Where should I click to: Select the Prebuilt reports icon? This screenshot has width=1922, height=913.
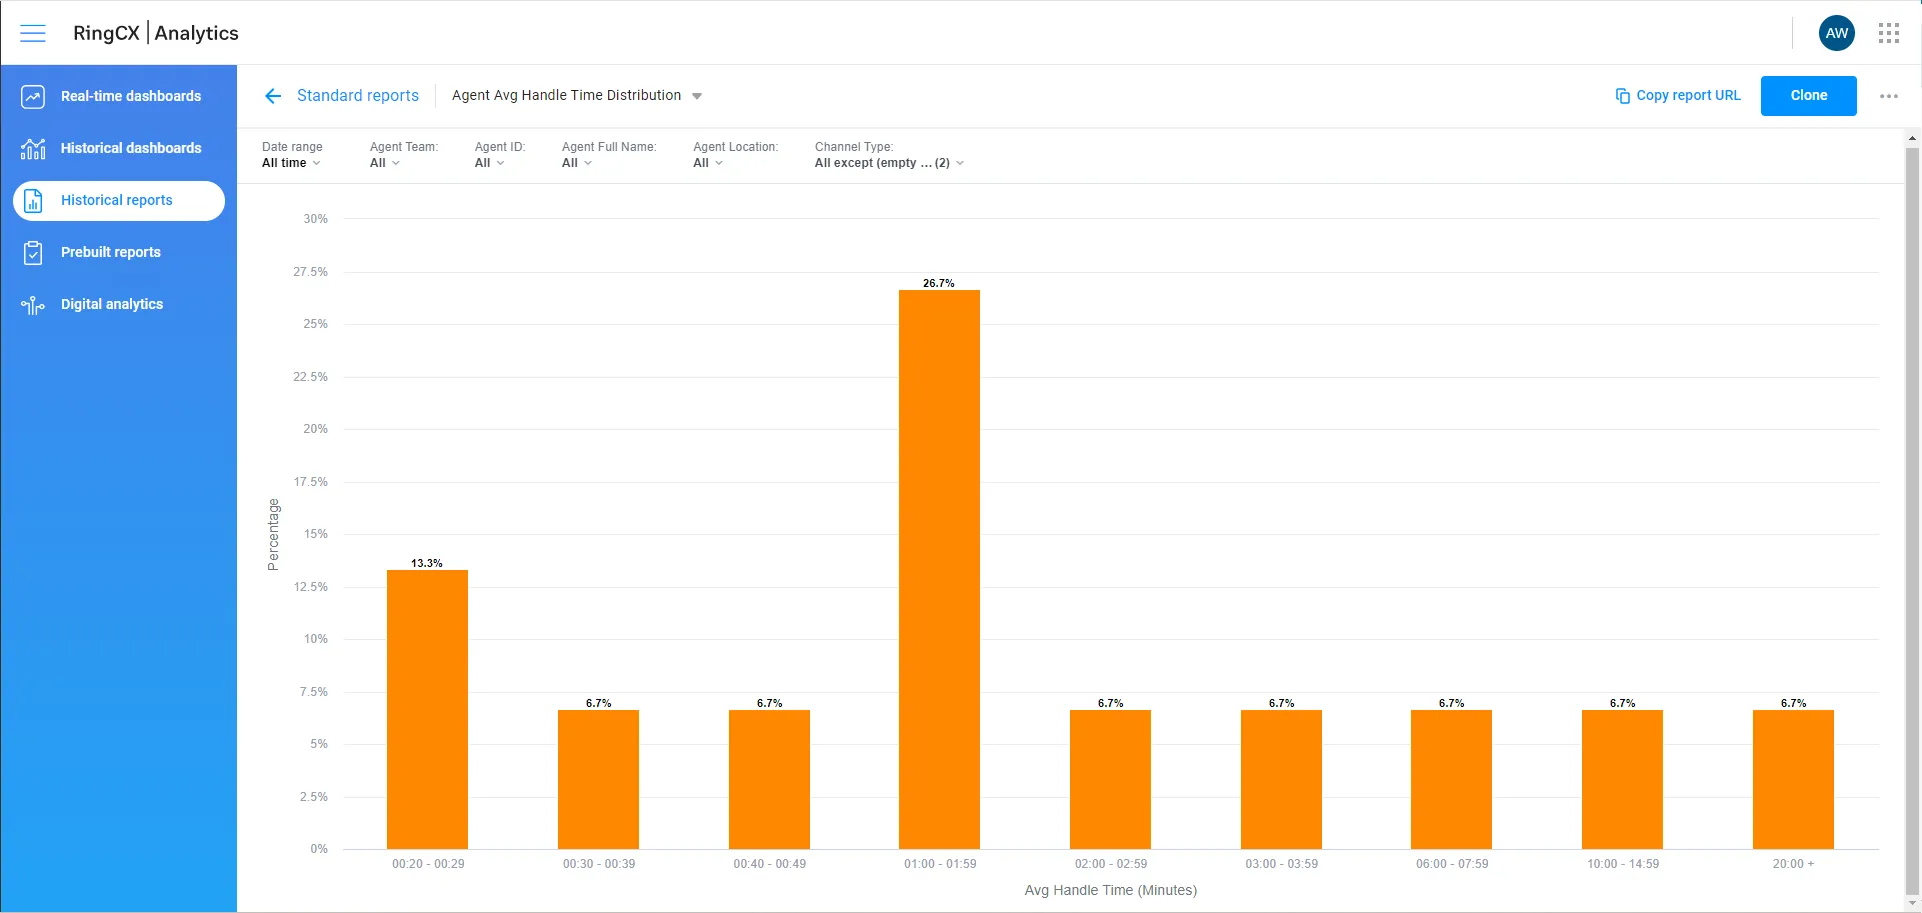tap(33, 252)
